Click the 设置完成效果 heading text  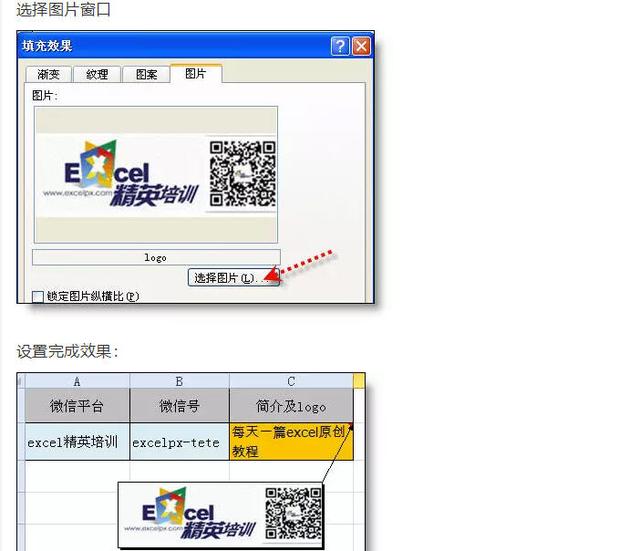pos(67,351)
